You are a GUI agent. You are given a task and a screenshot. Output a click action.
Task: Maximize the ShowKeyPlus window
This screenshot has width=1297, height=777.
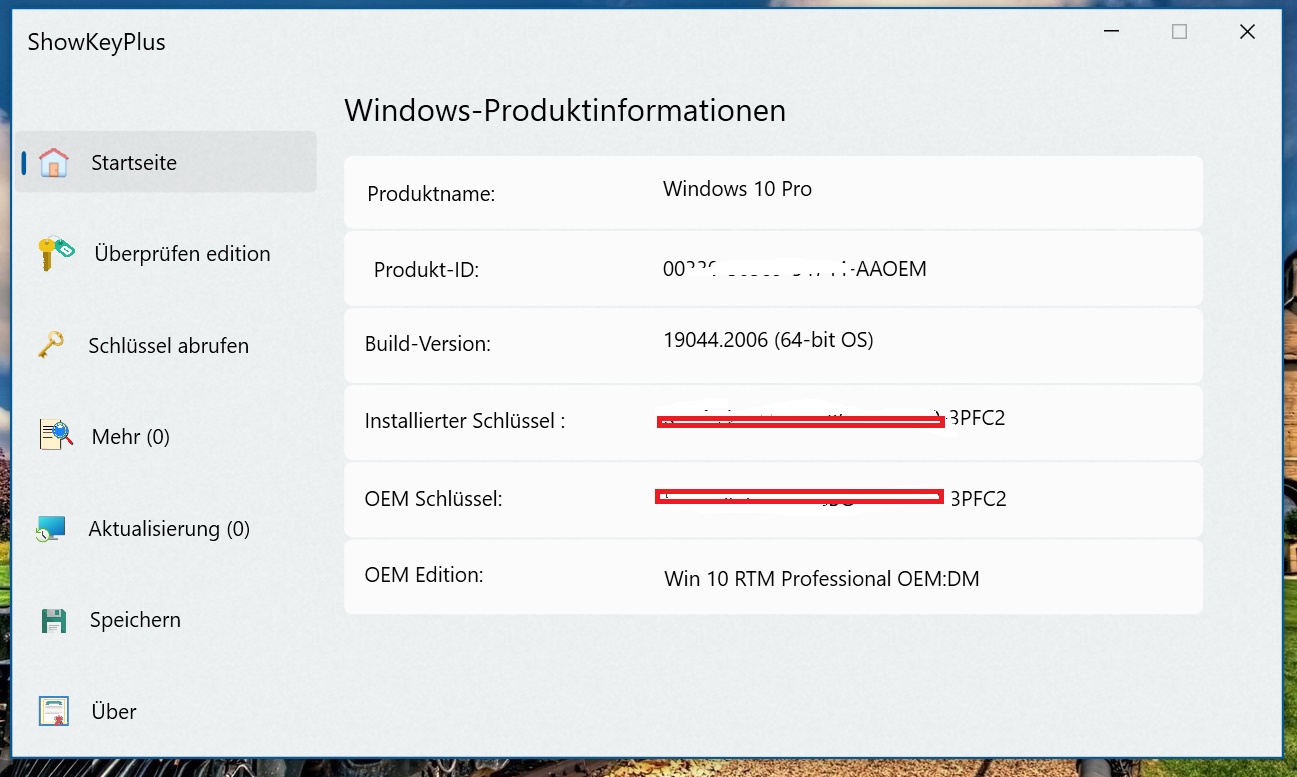coord(1179,32)
